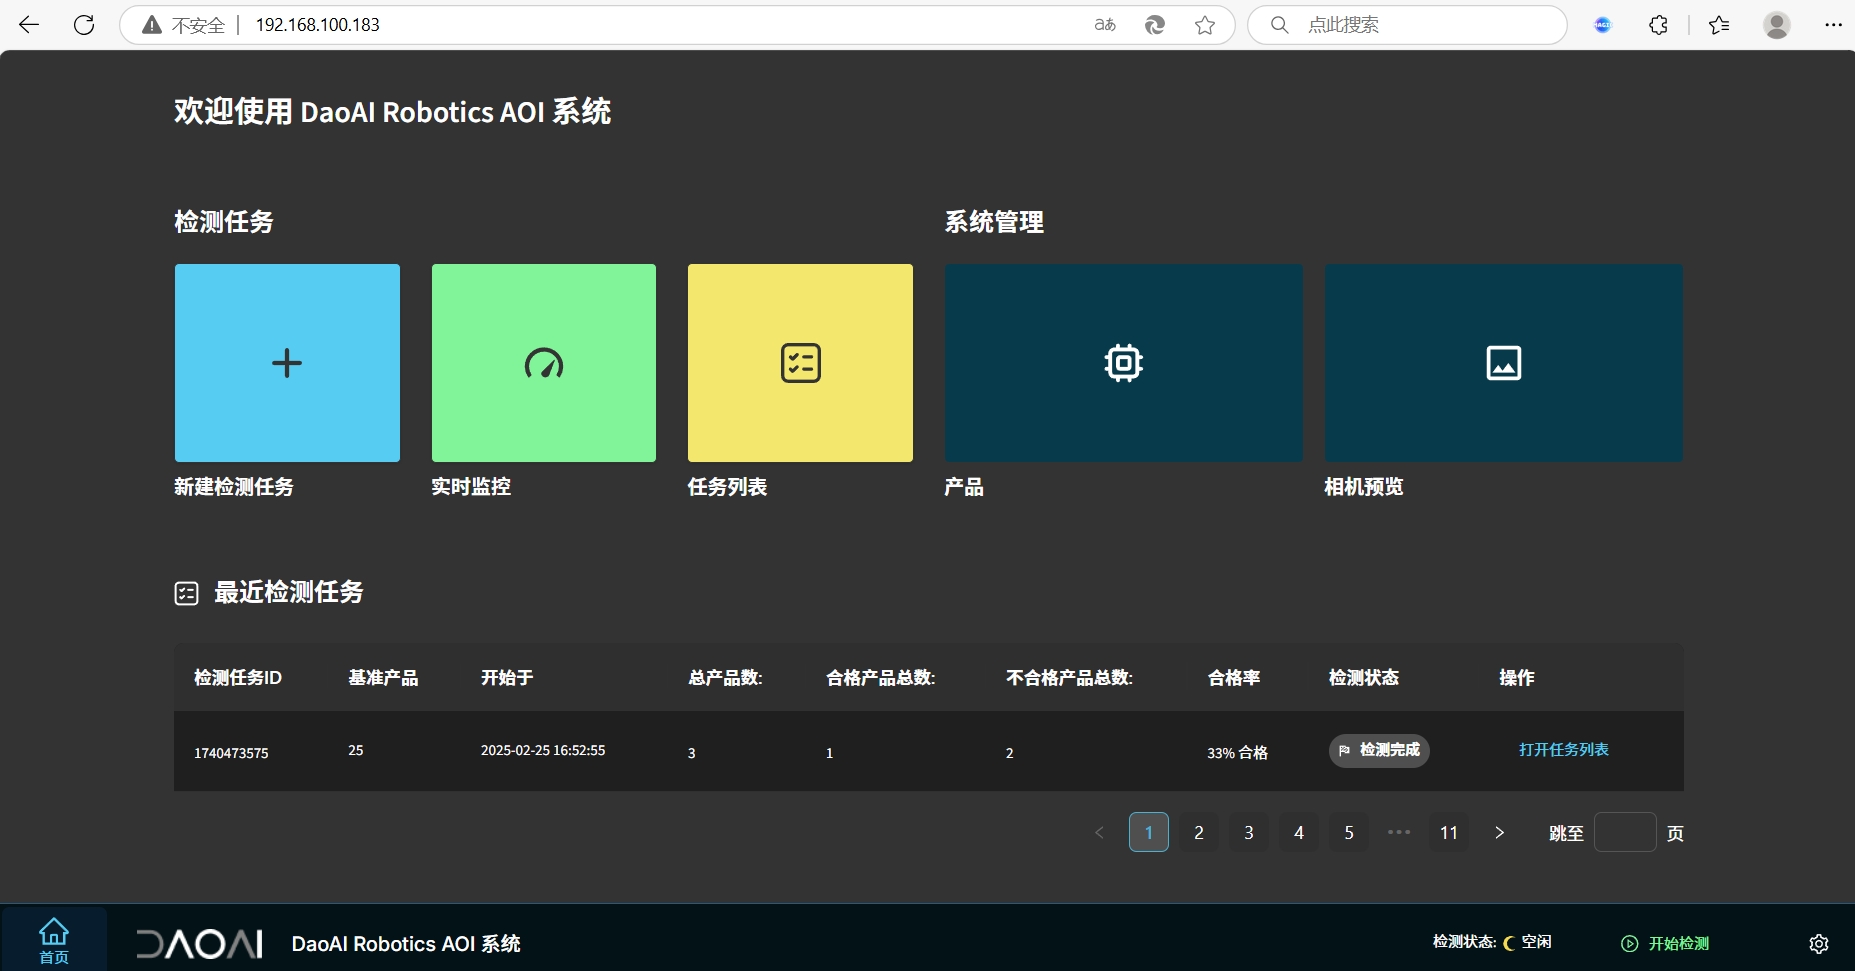The height and width of the screenshot is (971, 1855).
Task: Click the 总产品数 column header
Action: point(725,678)
